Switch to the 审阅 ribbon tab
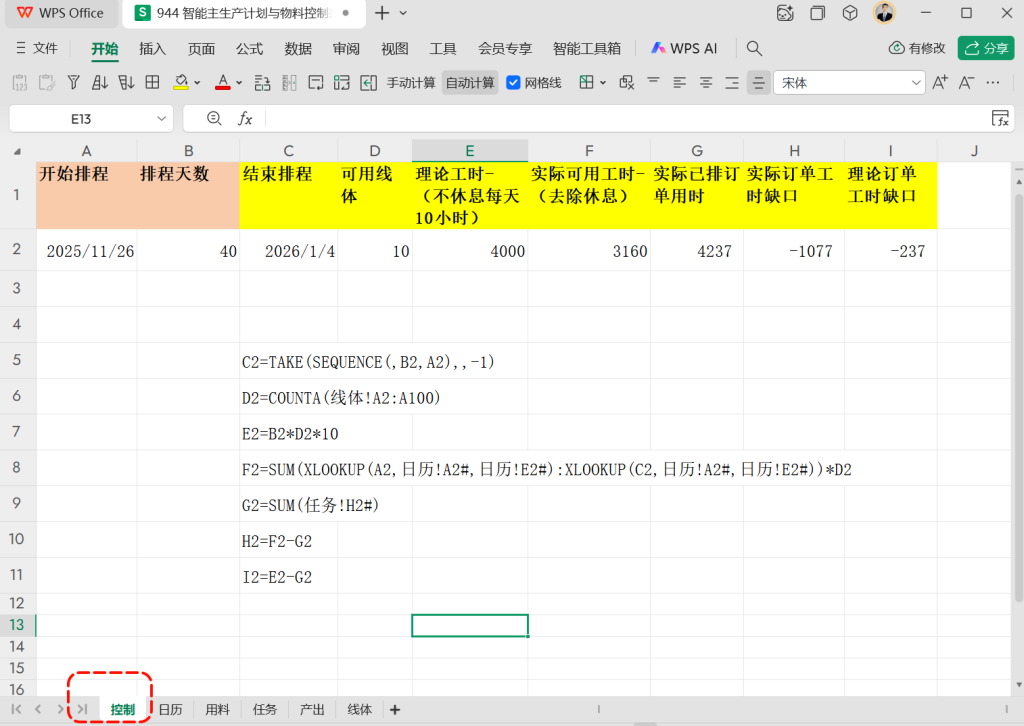The width and height of the screenshot is (1024, 726). pos(346,48)
